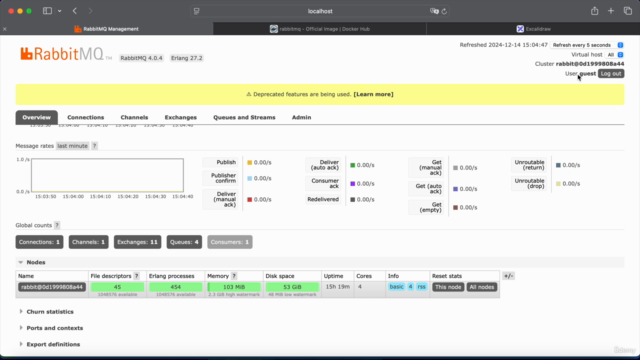This screenshot has width=640, height=360.
Task: Open node rabbit@0d1999808a44 in table
Action: (x=52, y=287)
